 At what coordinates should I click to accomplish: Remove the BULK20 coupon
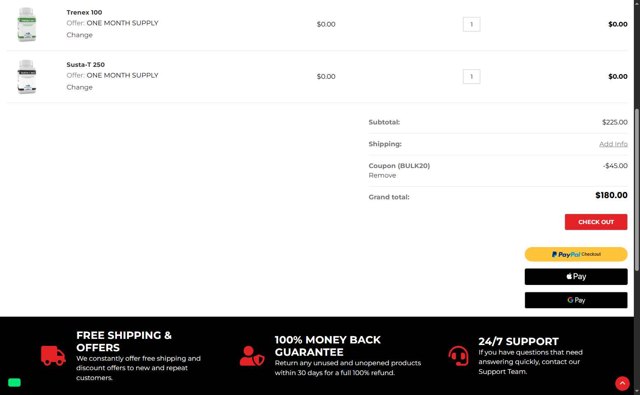382,175
